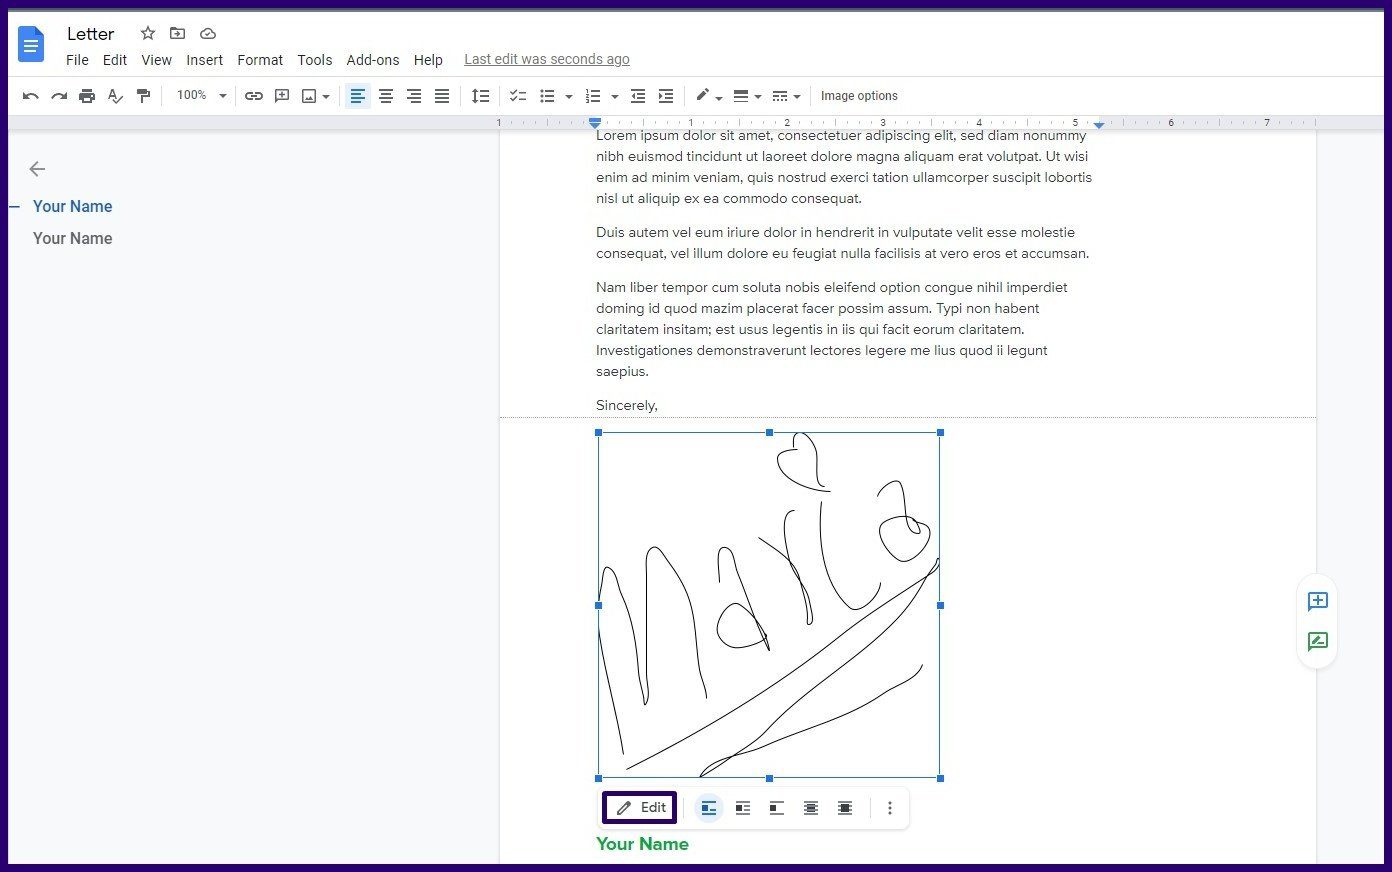Grab the bottom-right resize handle of drawing
Screen dimensions: 1392x872
(940, 778)
